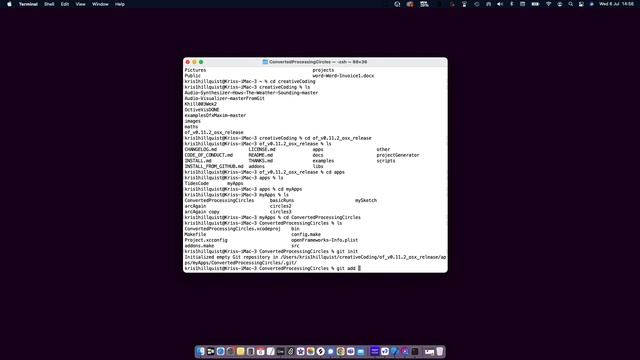Open the Edit menu

click(65, 4)
